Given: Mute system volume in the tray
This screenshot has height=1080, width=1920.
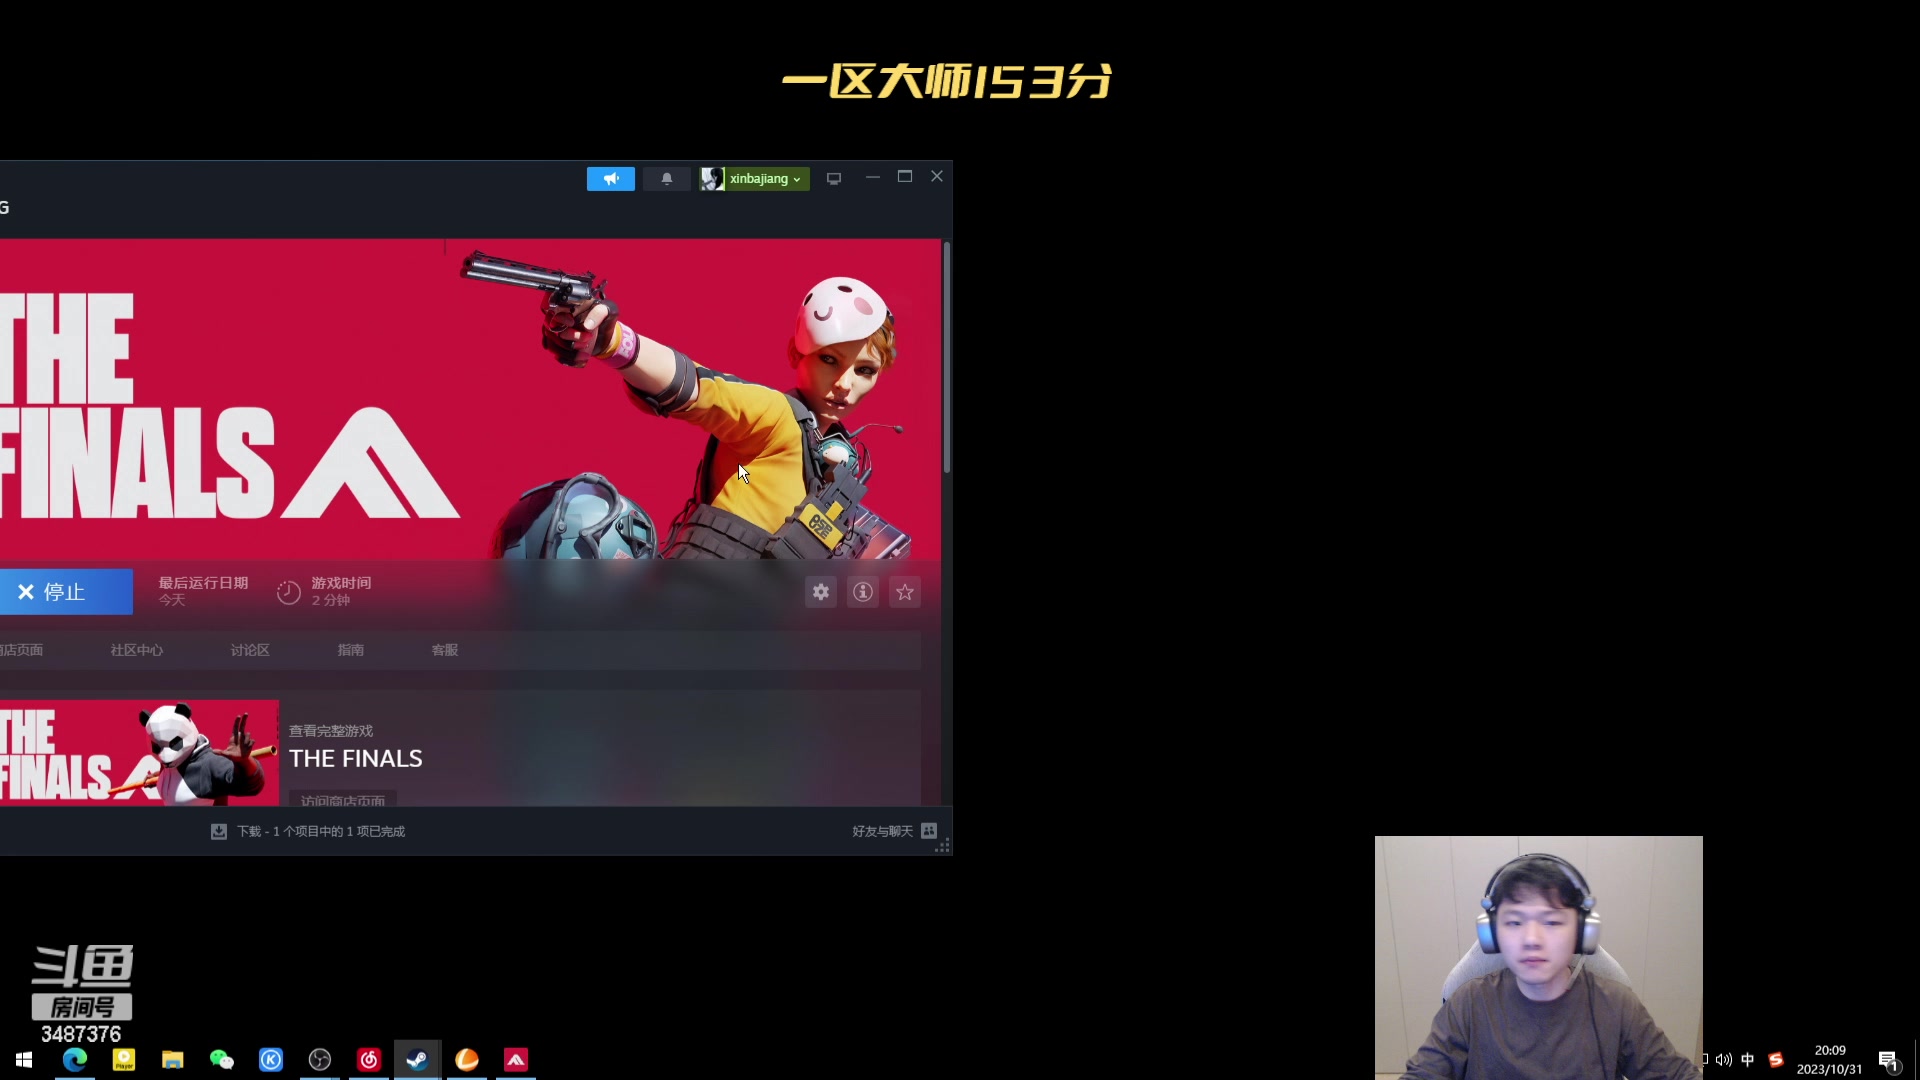Looking at the screenshot, I should [1724, 1060].
